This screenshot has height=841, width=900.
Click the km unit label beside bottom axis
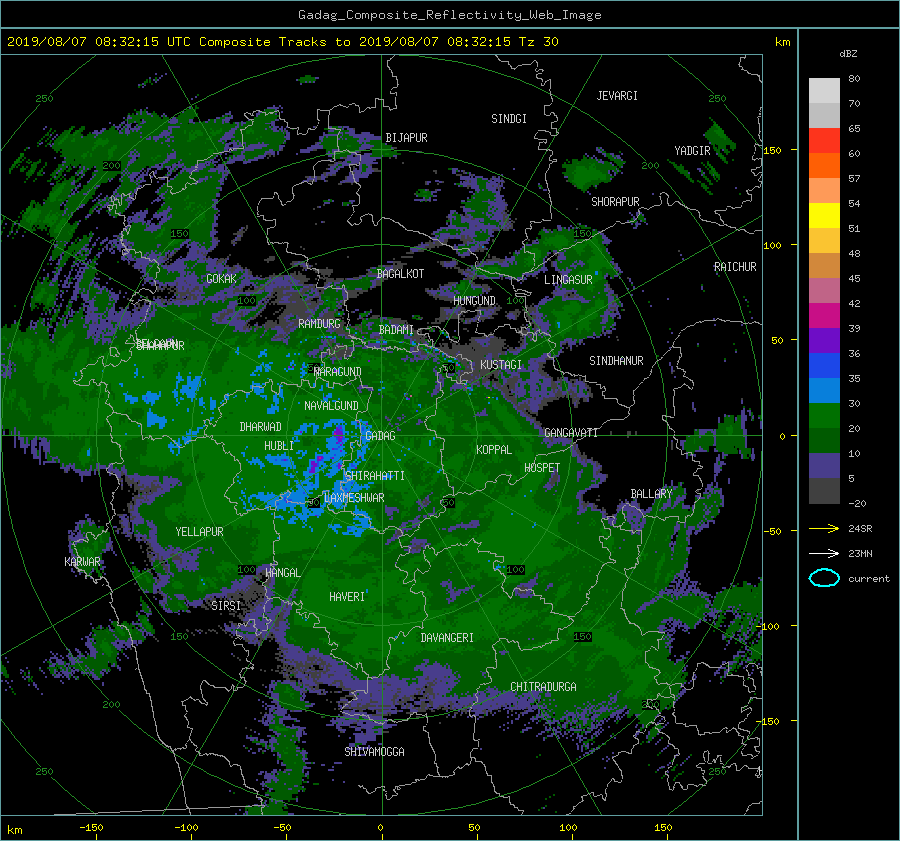click(14, 830)
